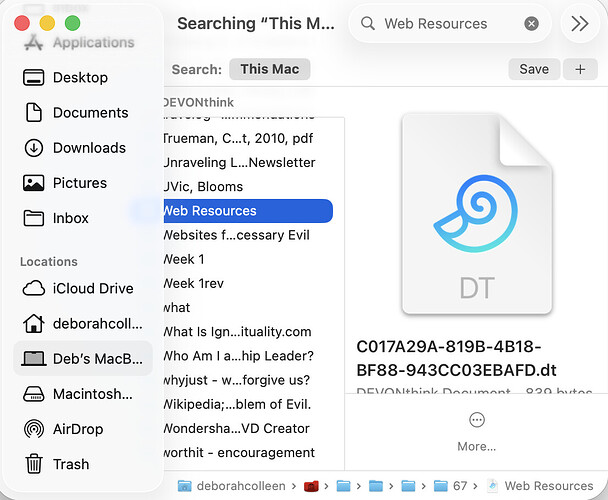
Task: Click the magnifying glass search icon
Action: pyautogui.click(x=368, y=24)
